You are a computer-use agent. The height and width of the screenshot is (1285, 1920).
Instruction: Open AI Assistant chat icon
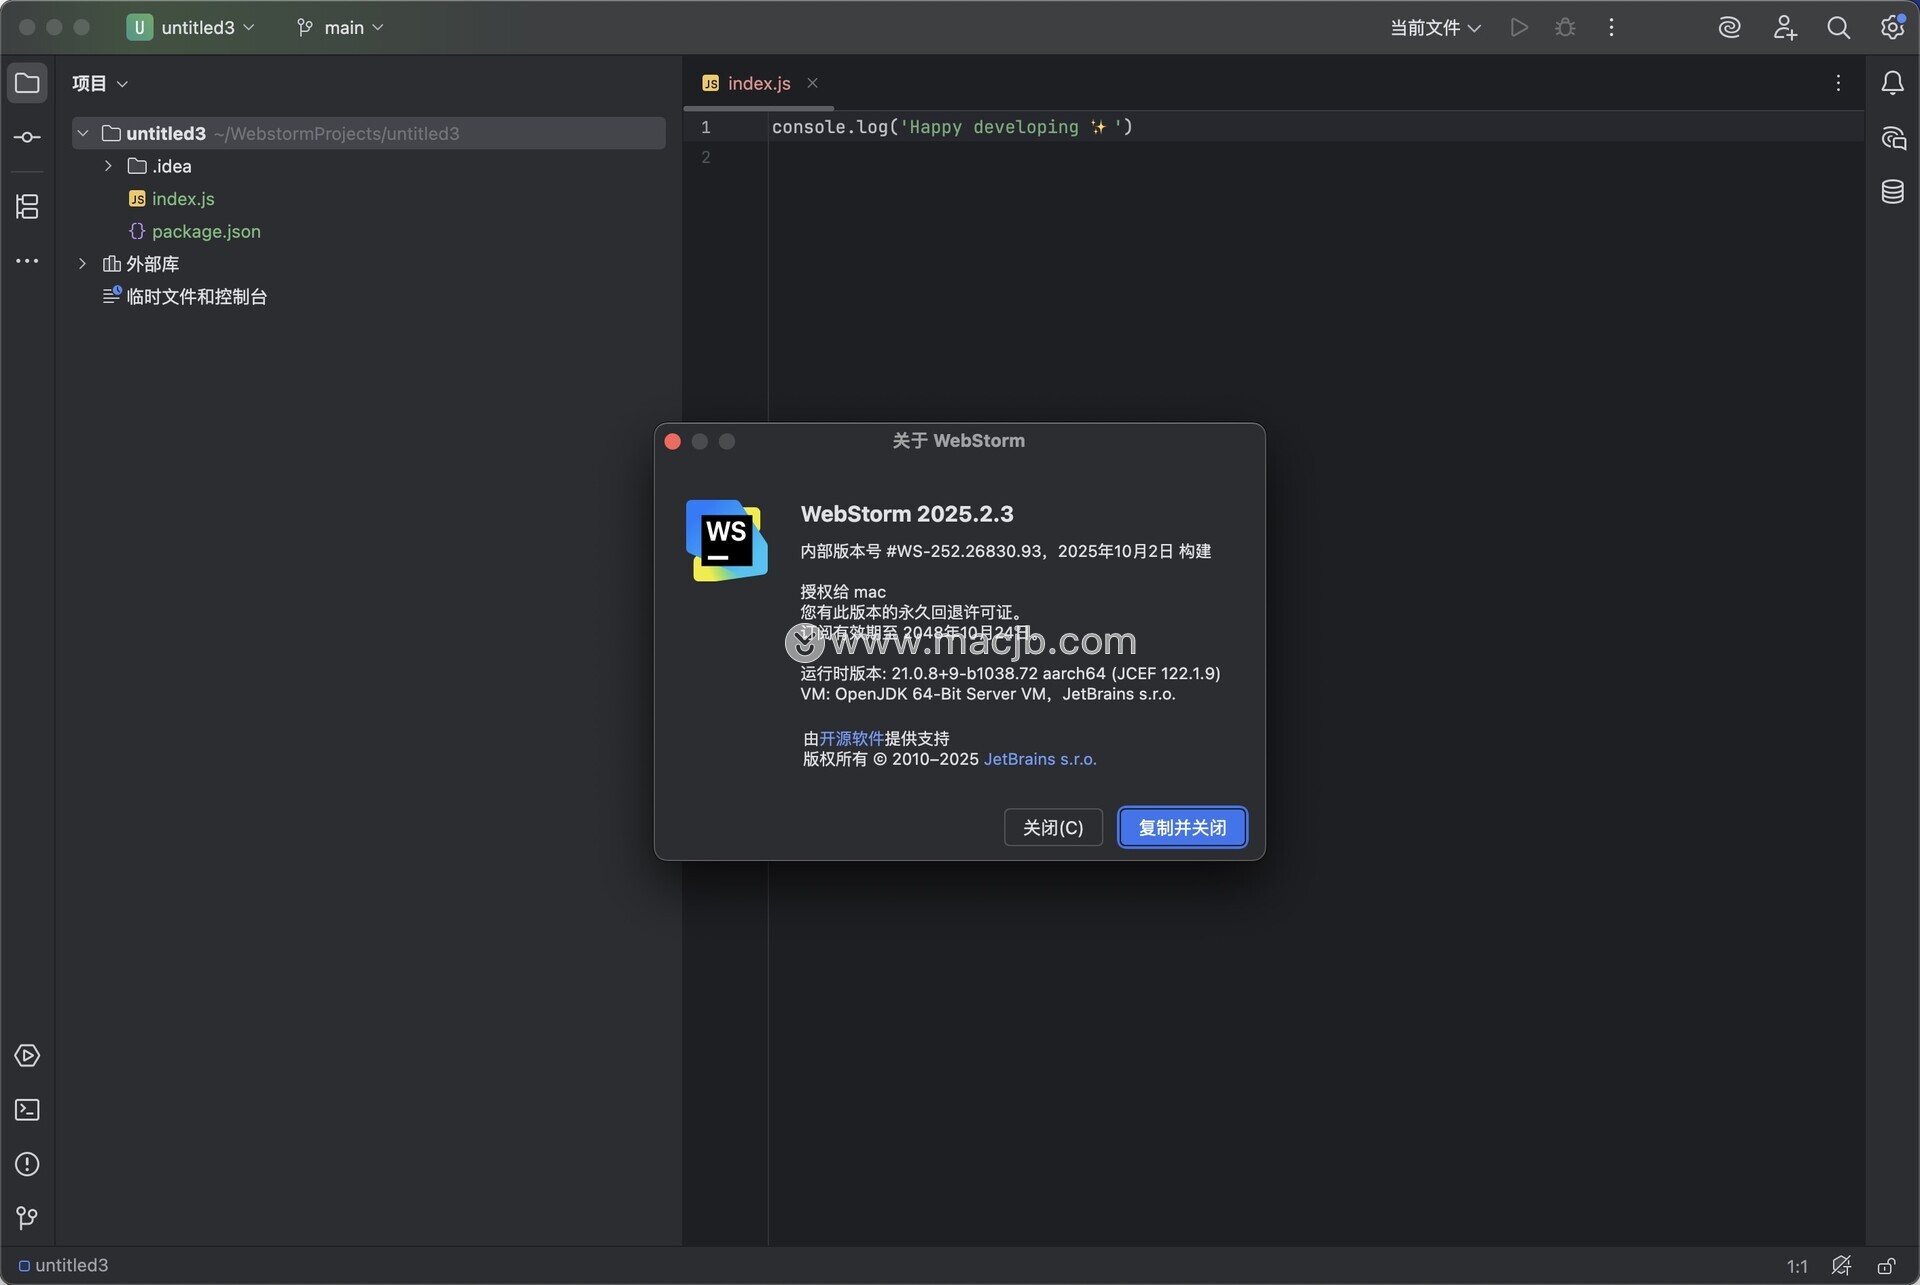coord(1892,138)
